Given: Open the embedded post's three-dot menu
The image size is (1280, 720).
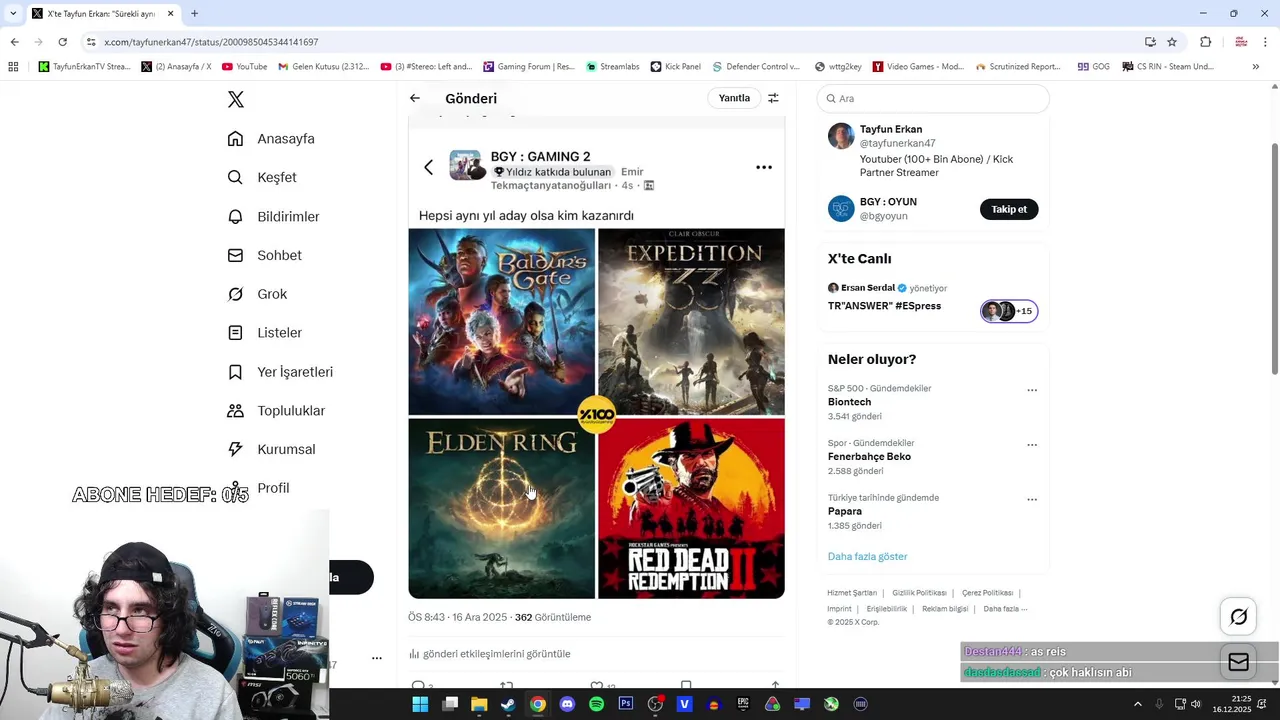Looking at the screenshot, I should pyautogui.click(x=764, y=167).
